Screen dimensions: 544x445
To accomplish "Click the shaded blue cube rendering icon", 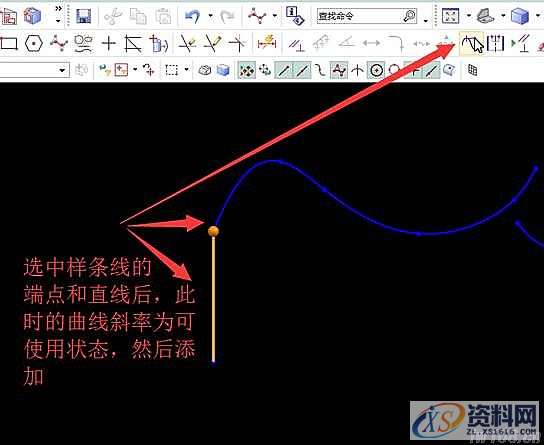I will coord(519,16).
